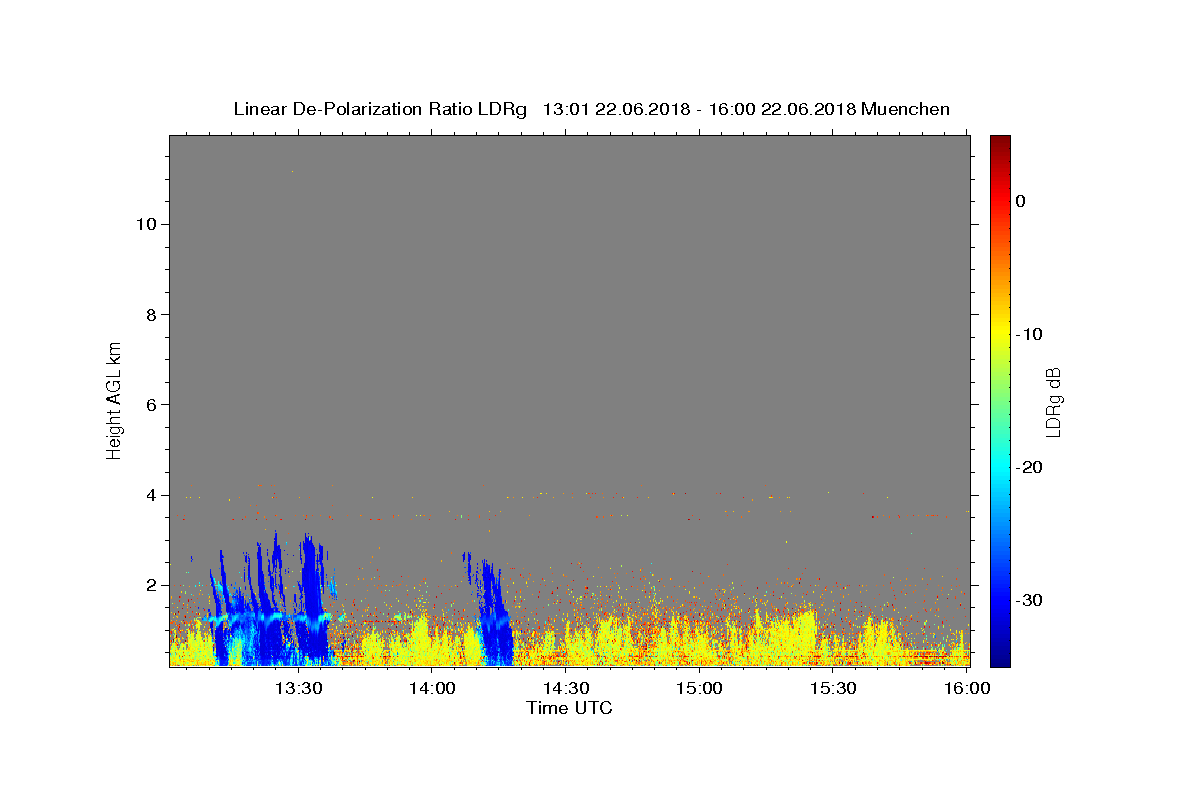Click the 14:00 time axis tick label
1200x800 pixels.
(x=432, y=688)
